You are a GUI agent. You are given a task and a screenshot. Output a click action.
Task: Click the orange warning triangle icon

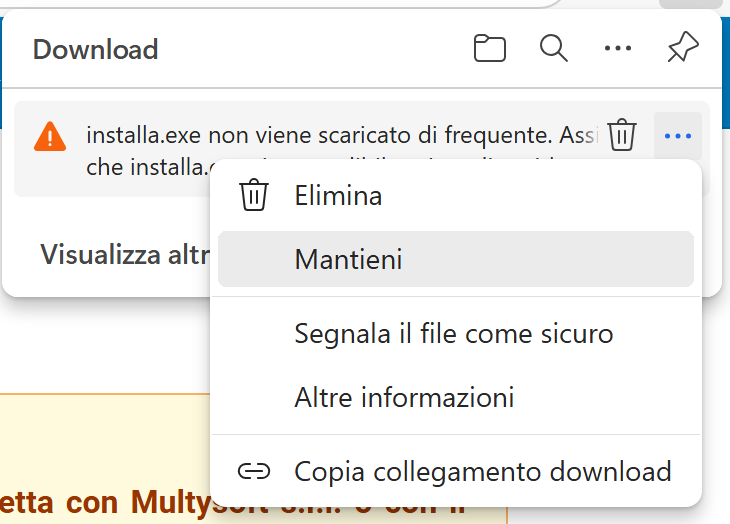tap(50, 136)
